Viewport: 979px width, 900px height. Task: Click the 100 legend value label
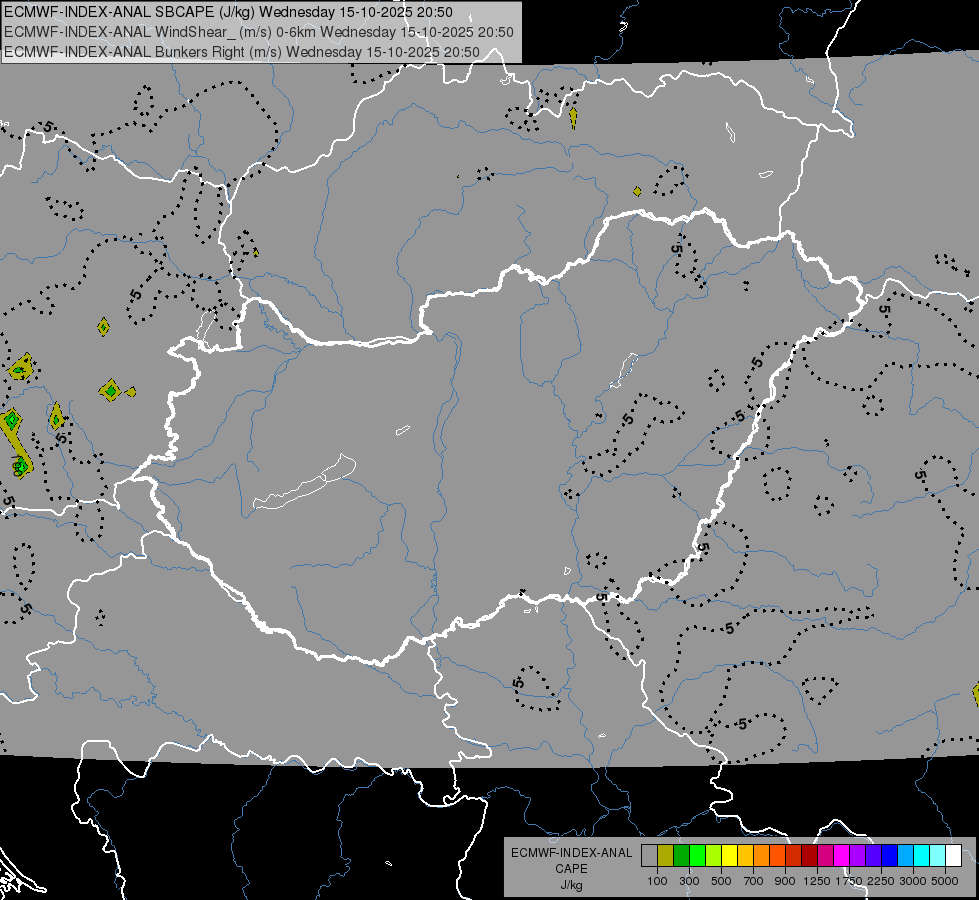pyautogui.click(x=657, y=881)
